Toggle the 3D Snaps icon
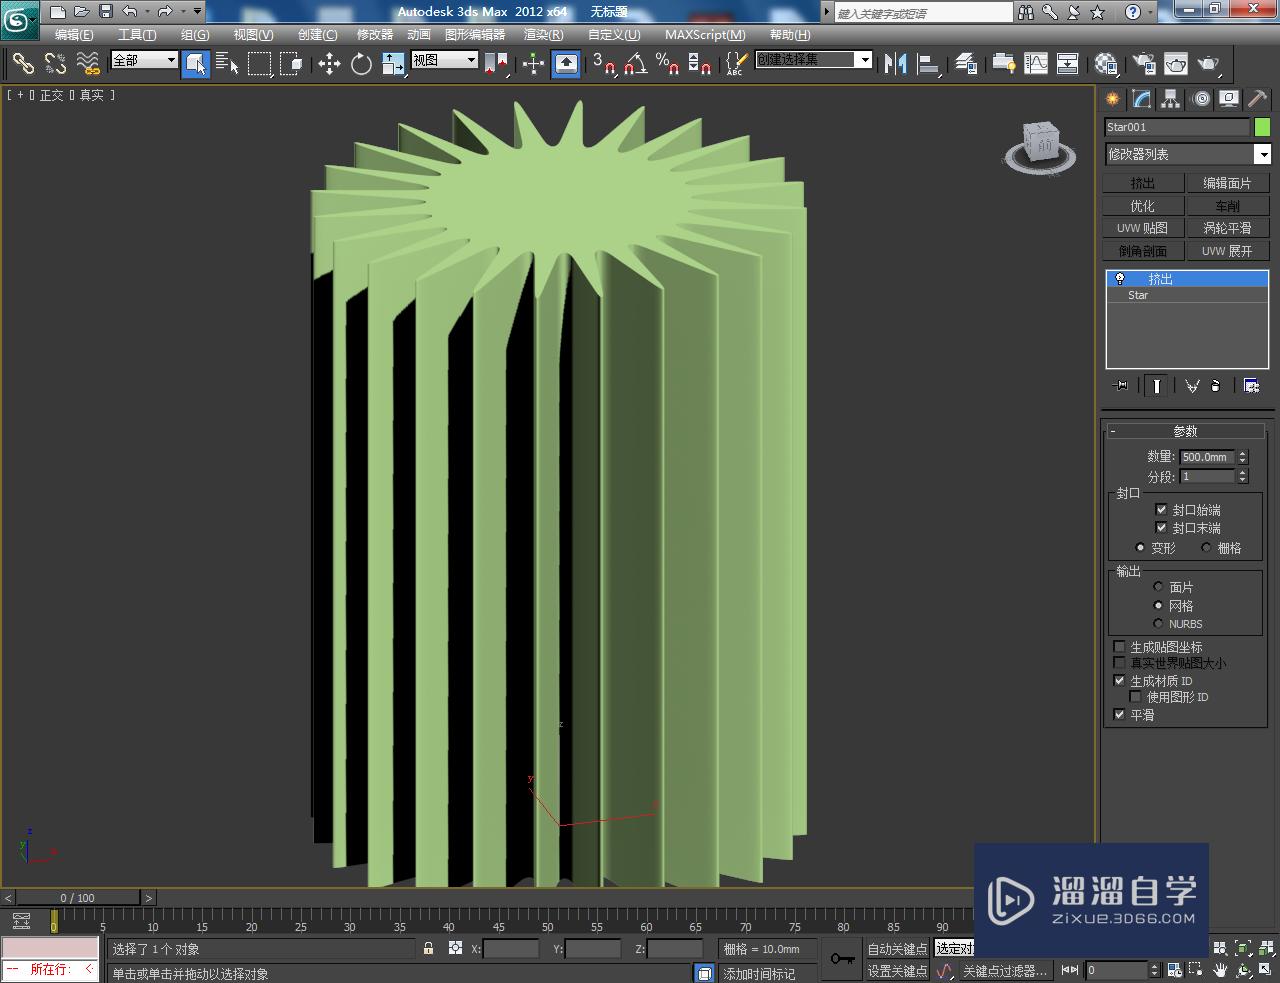Image resolution: width=1280 pixels, height=983 pixels. [x=604, y=64]
